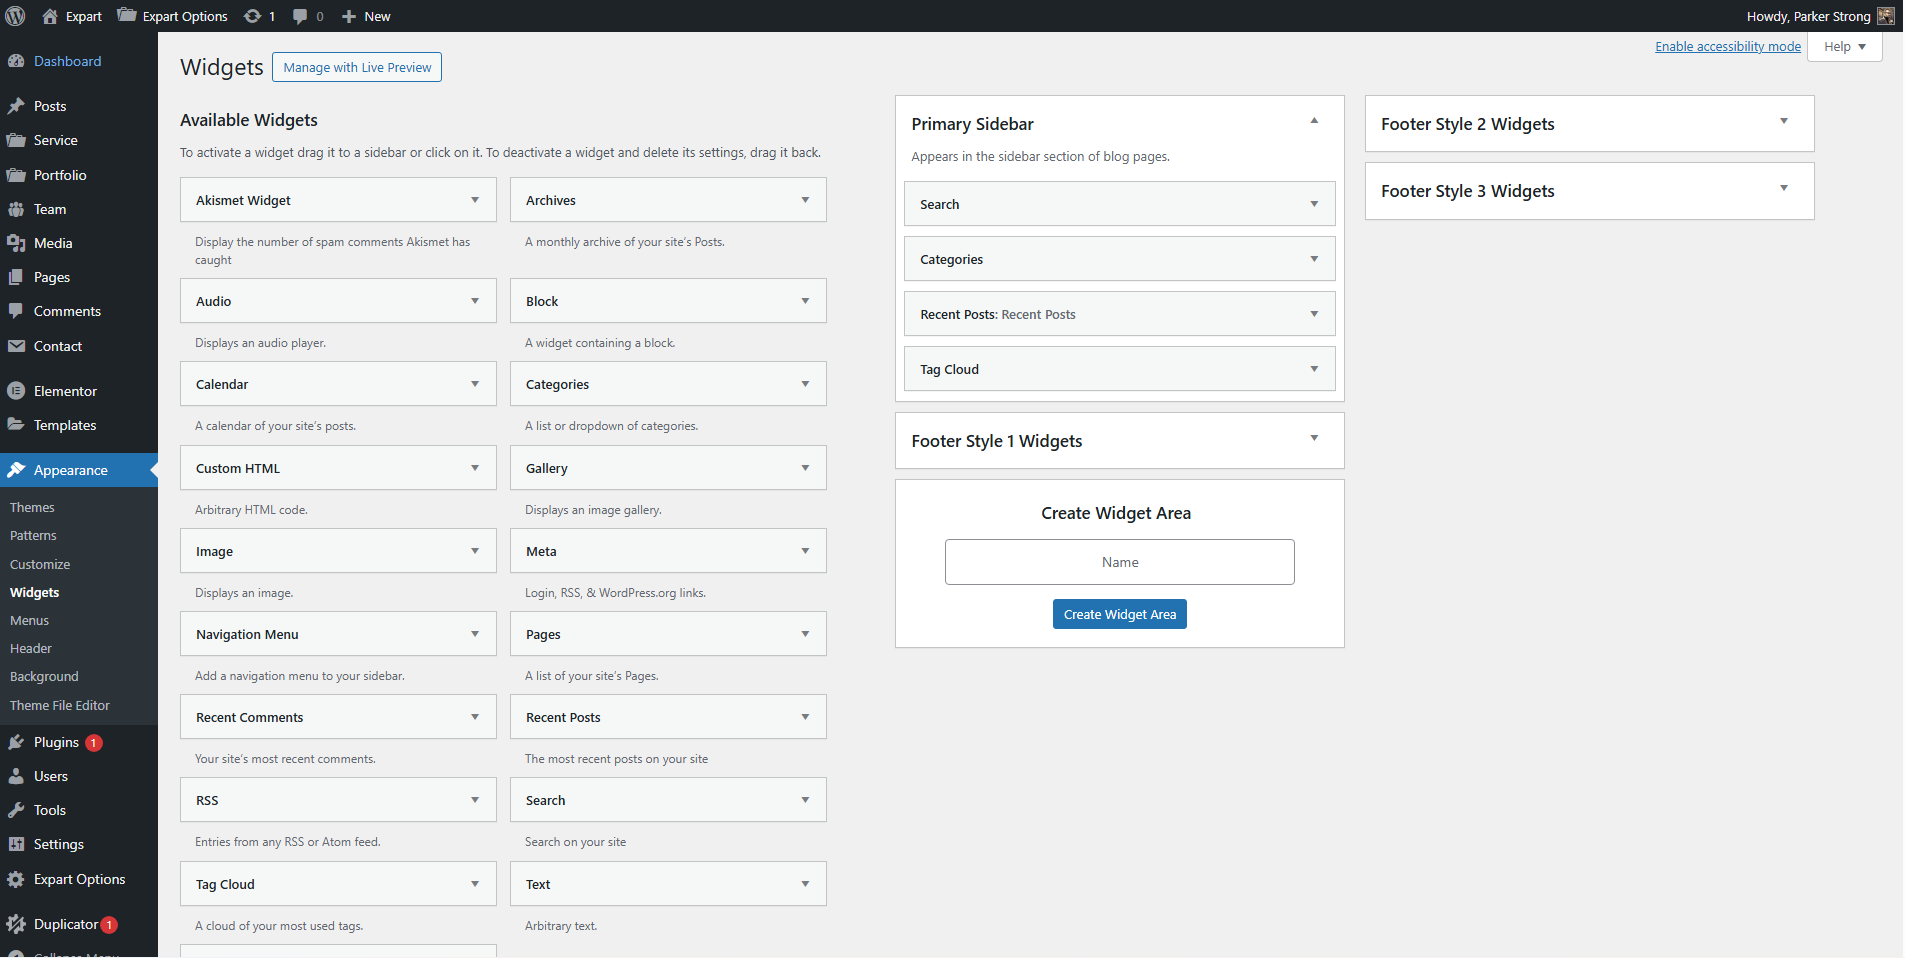The width and height of the screenshot is (1905, 958).
Task: Click the user avatar in top right
Action: (1886, 16)
